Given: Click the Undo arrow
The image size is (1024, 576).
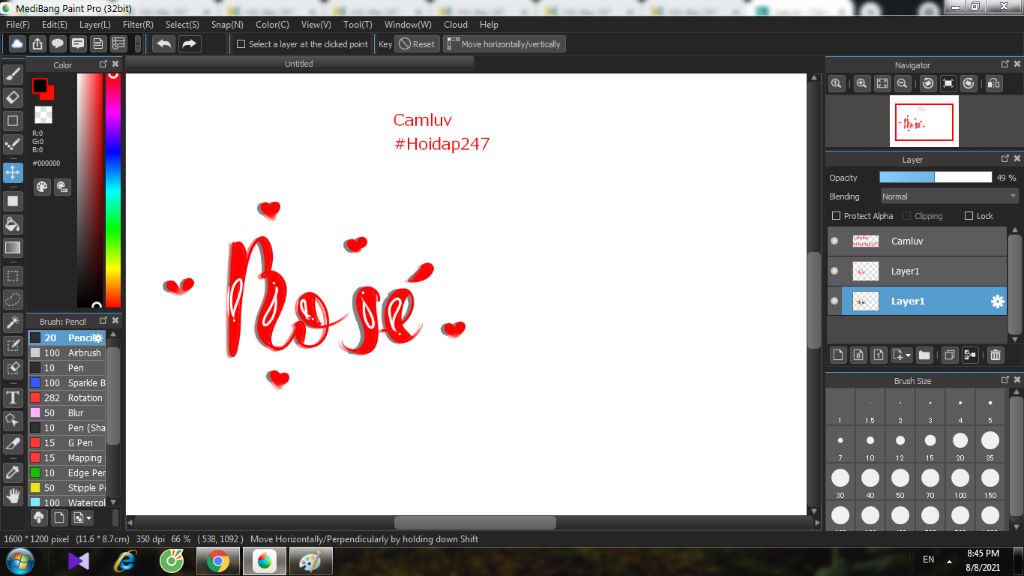Looking at the screenshot, I should pos(164,44).
